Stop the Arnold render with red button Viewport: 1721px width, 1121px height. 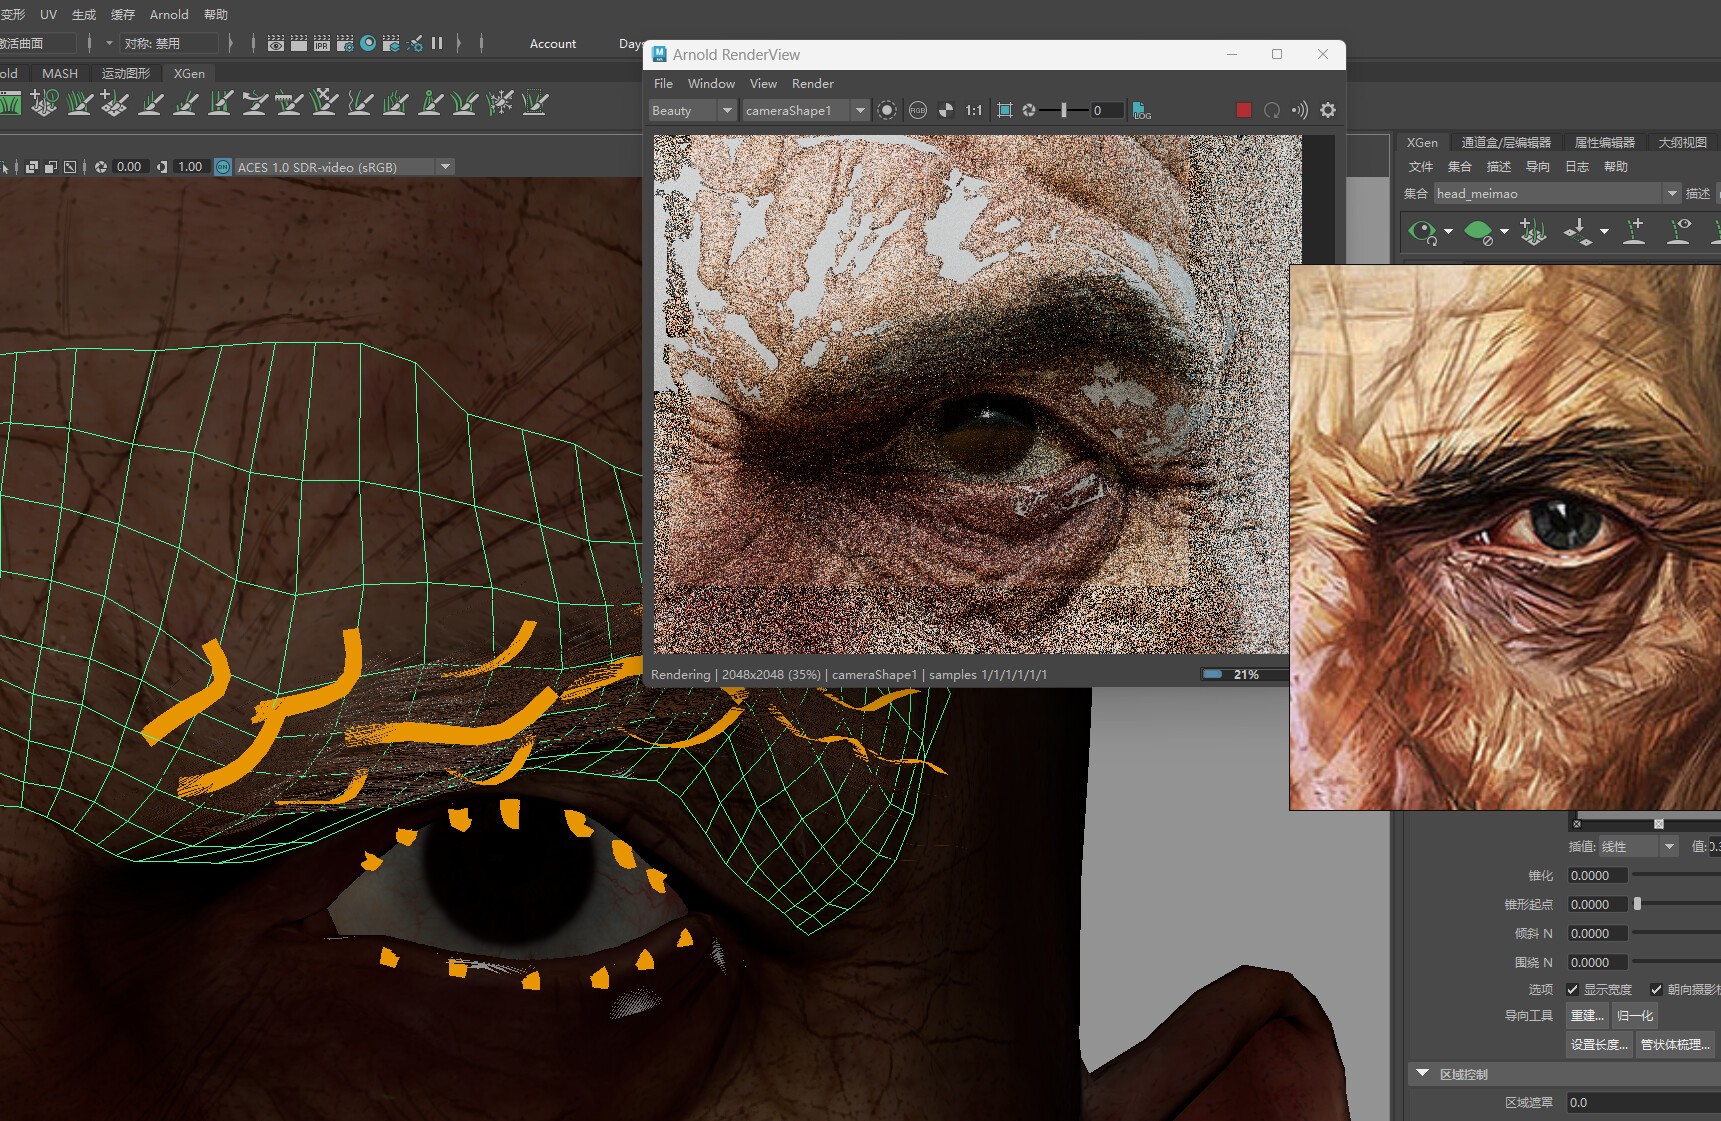[1243, 110]
